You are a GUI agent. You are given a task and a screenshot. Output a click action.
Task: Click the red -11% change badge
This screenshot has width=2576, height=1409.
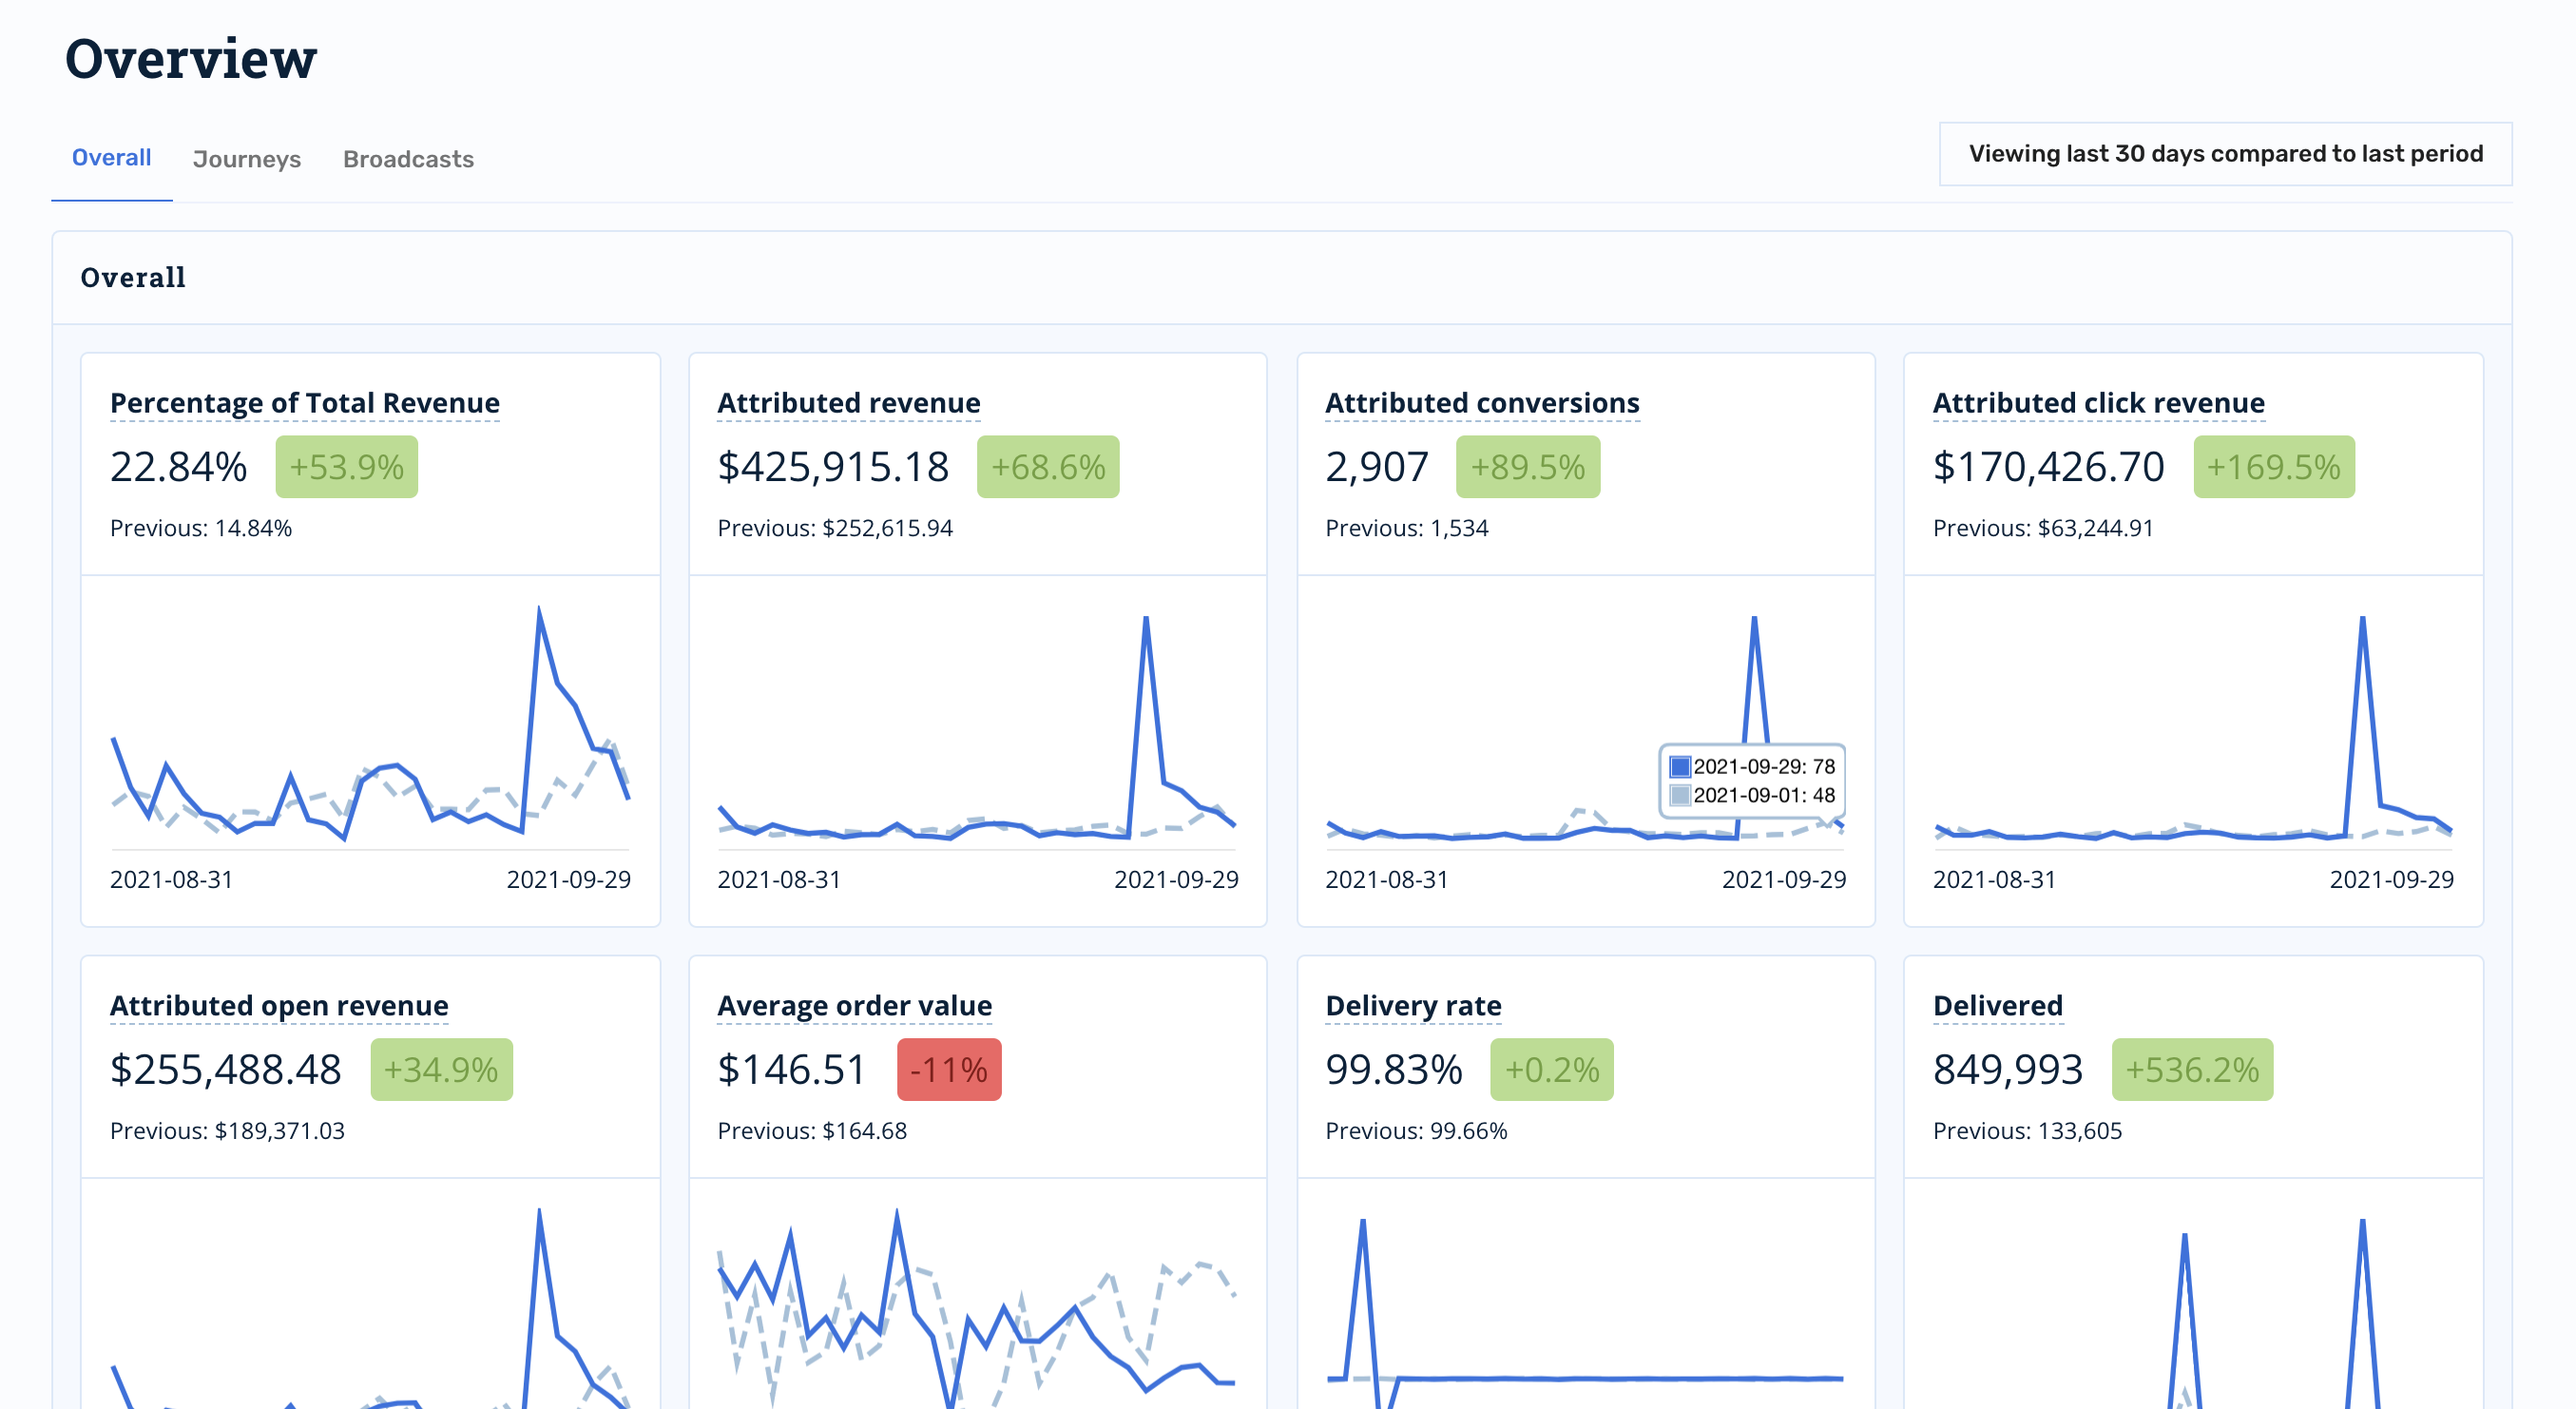(948, 1070)
